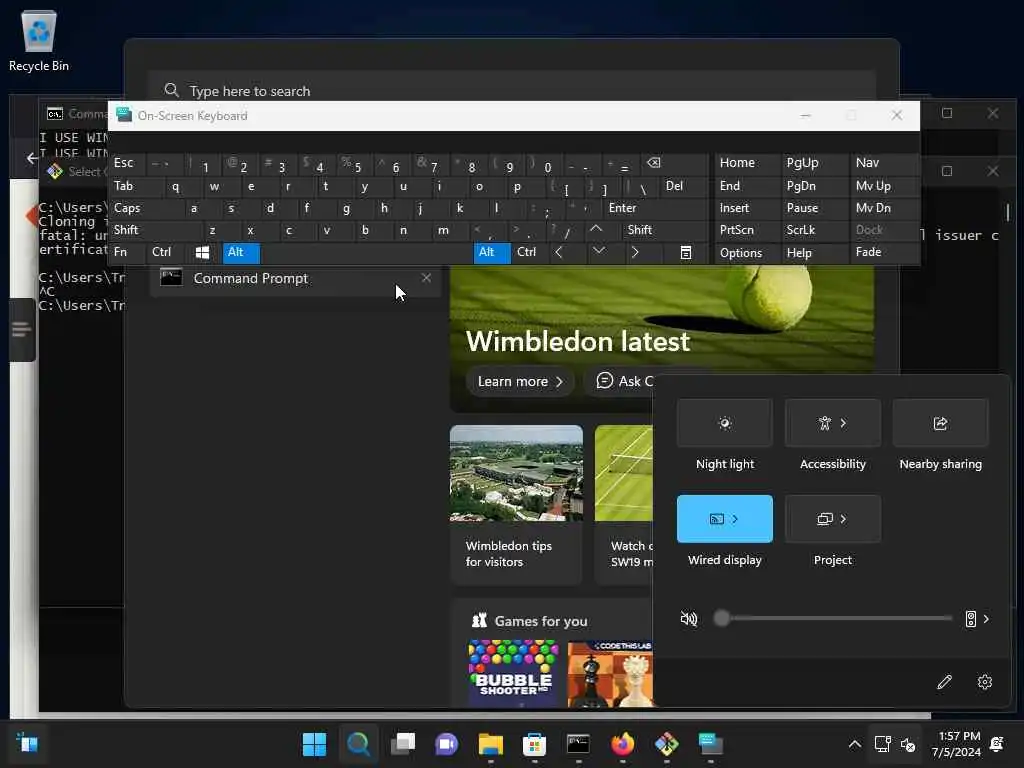Toggle left Shift key on On-Screen Keyboard
1024x768 pixels.
[x=155, y=230]
